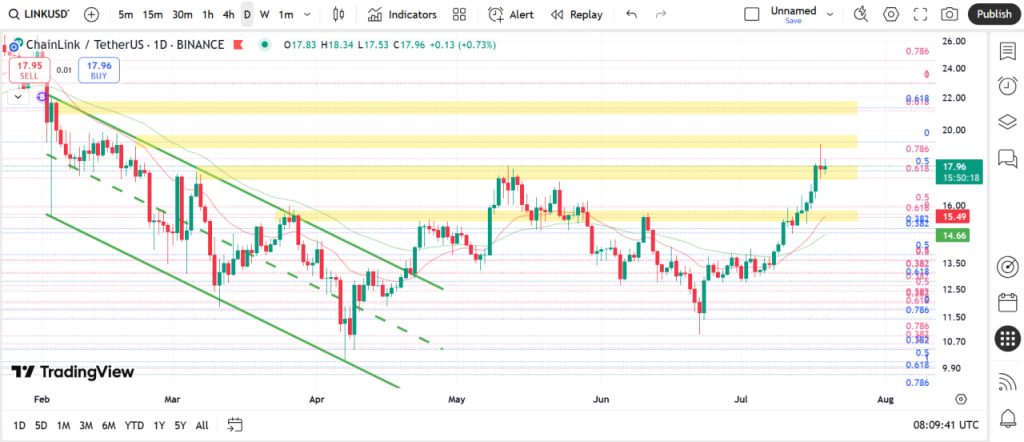The width and height of the screenshot is (1024, 442).
Task: Set the date range to 5D
Action: point(41,425)
